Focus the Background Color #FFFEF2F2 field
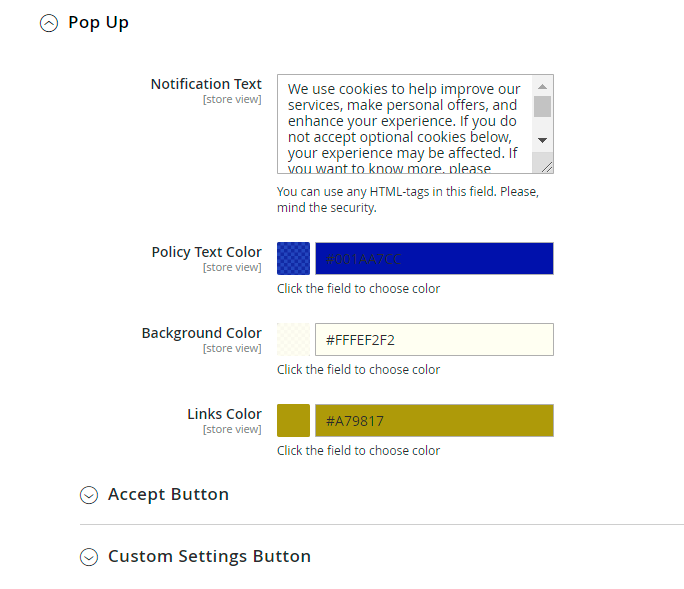The image size is (684, 589). click(x=434, y=339)
